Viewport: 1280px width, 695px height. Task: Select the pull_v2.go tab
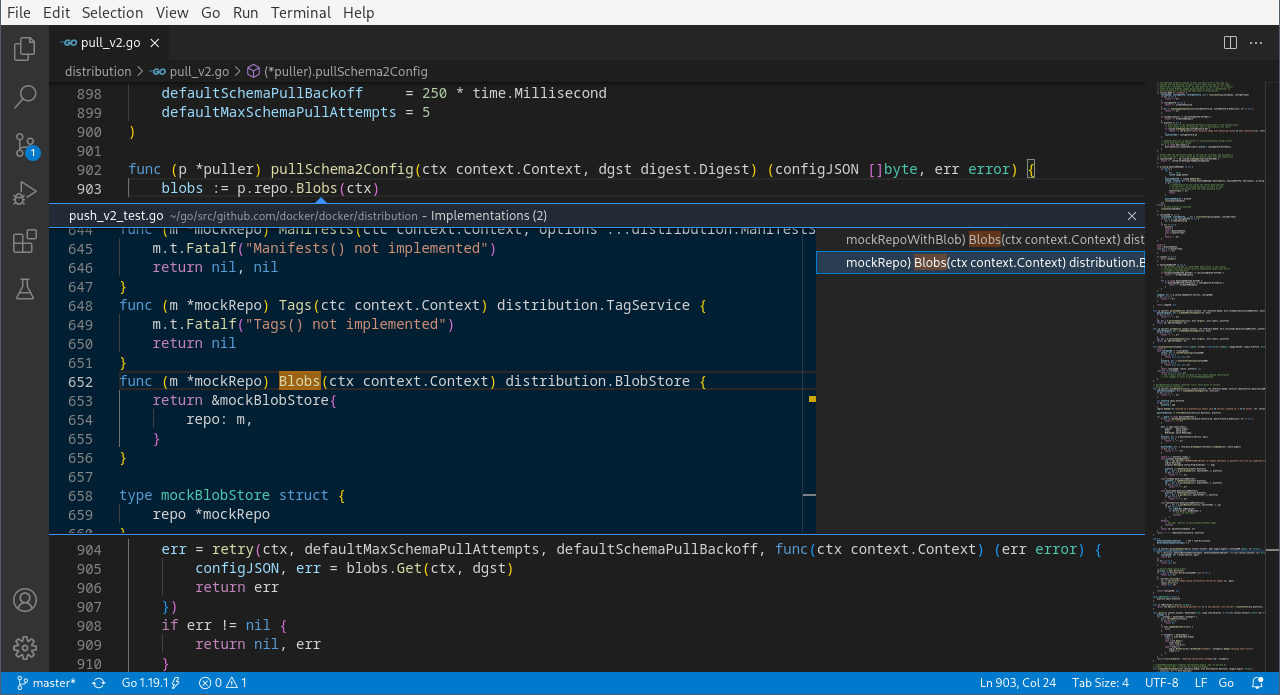110,43
